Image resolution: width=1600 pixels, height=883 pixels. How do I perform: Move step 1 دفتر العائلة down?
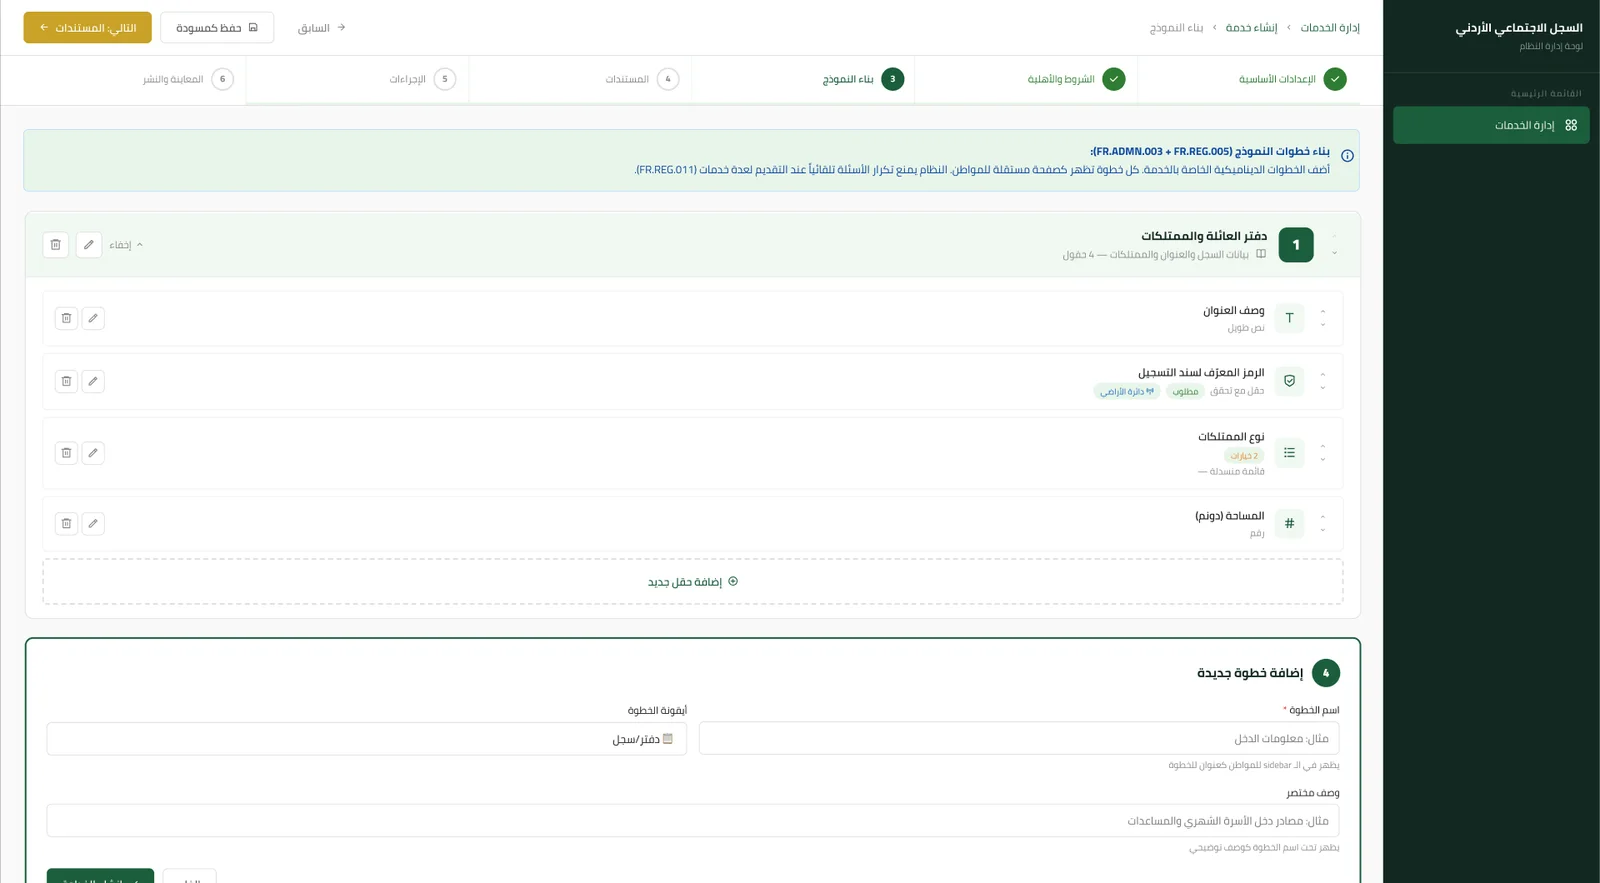tap(1334, 253)
